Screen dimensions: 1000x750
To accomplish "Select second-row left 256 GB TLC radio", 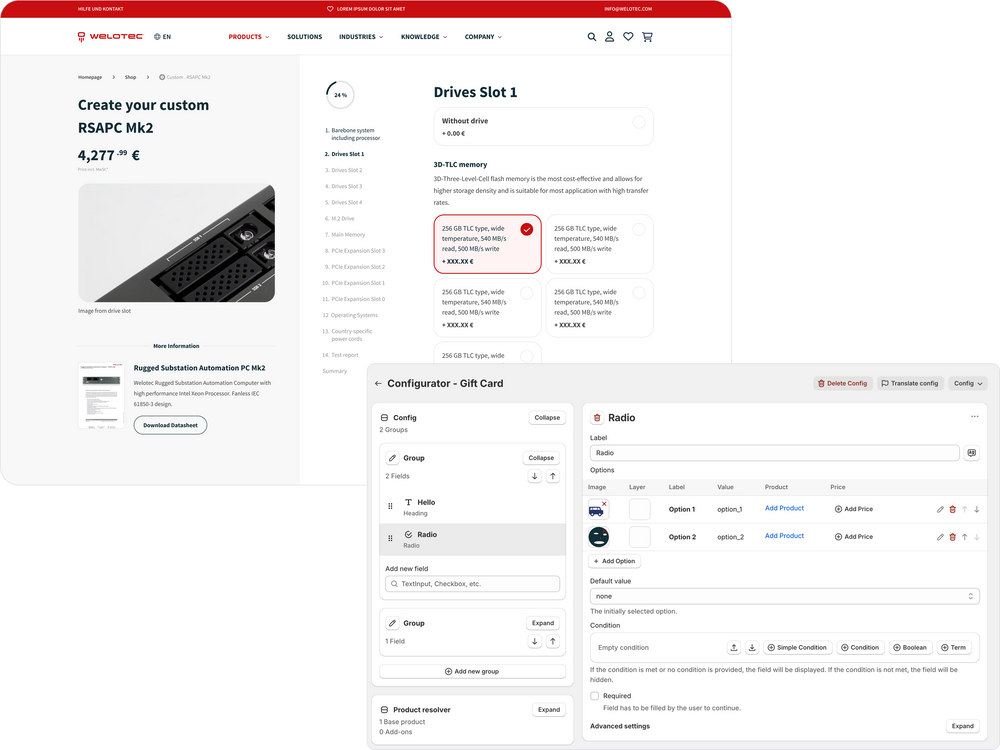I will (527, 293).
